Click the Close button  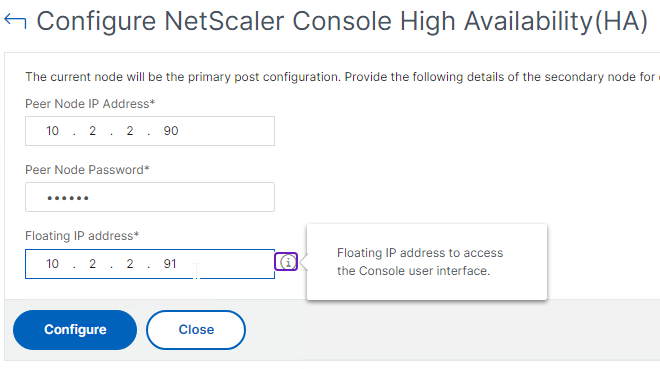pos(196,330)
